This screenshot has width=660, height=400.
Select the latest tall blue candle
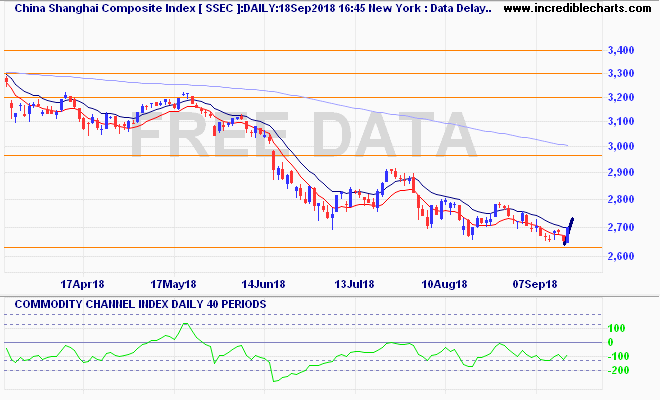[571, 227]
